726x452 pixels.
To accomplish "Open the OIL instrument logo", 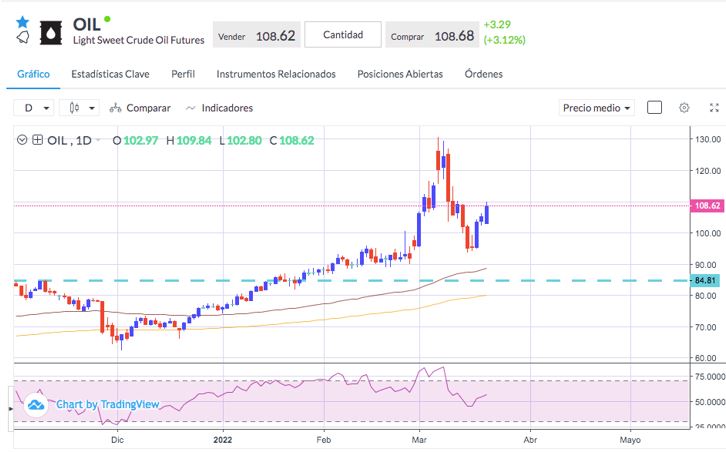I will [51, 33].
